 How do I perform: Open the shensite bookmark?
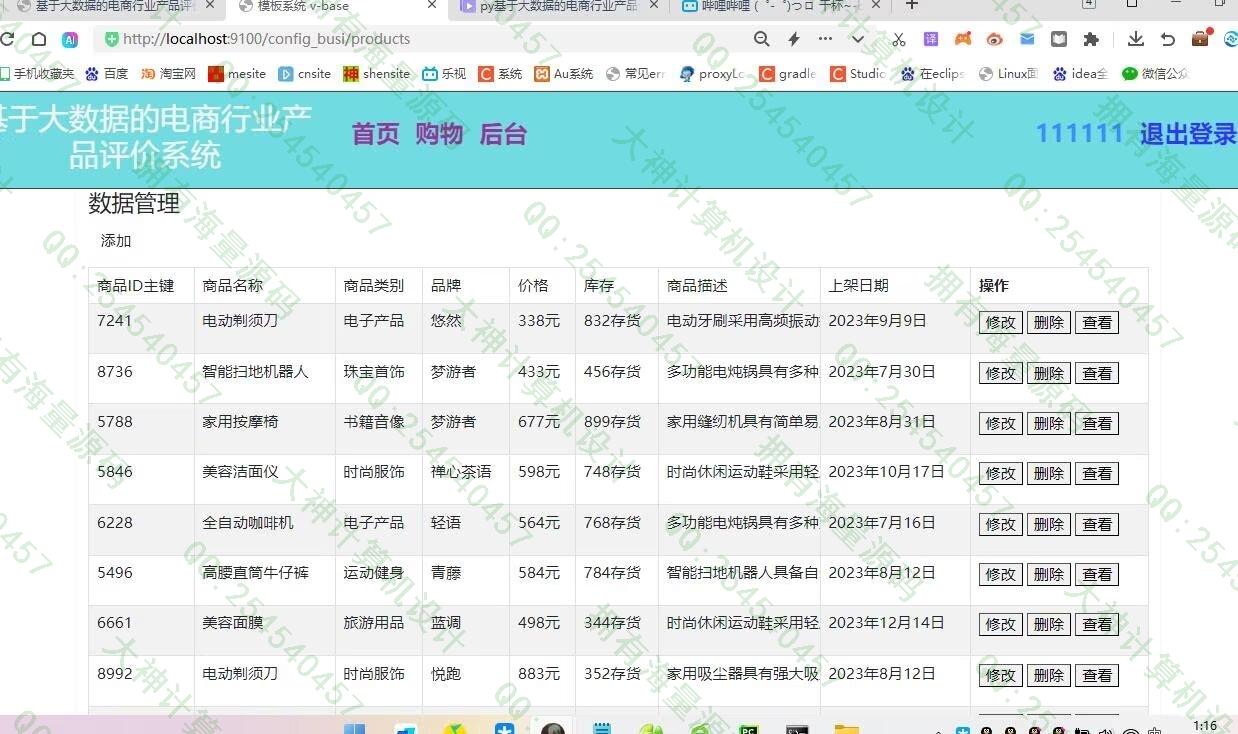point(377,73)
